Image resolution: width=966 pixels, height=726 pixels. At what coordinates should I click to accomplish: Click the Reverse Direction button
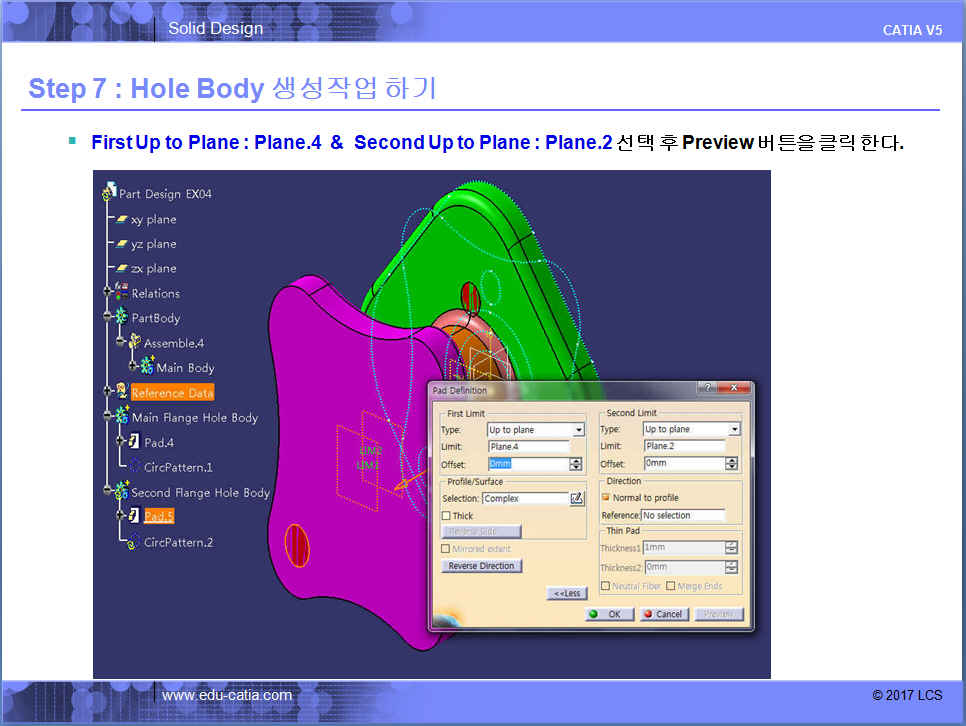click(x=481, y=566)
